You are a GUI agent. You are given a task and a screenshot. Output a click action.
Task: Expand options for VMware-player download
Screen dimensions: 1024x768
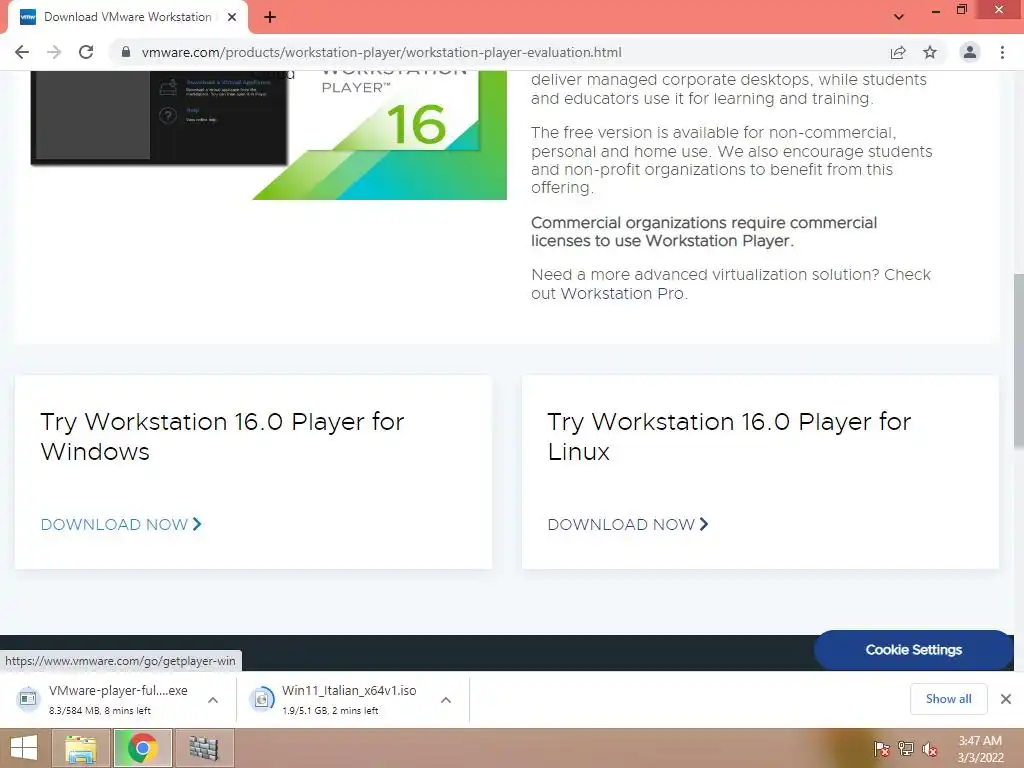coord(213,700)
